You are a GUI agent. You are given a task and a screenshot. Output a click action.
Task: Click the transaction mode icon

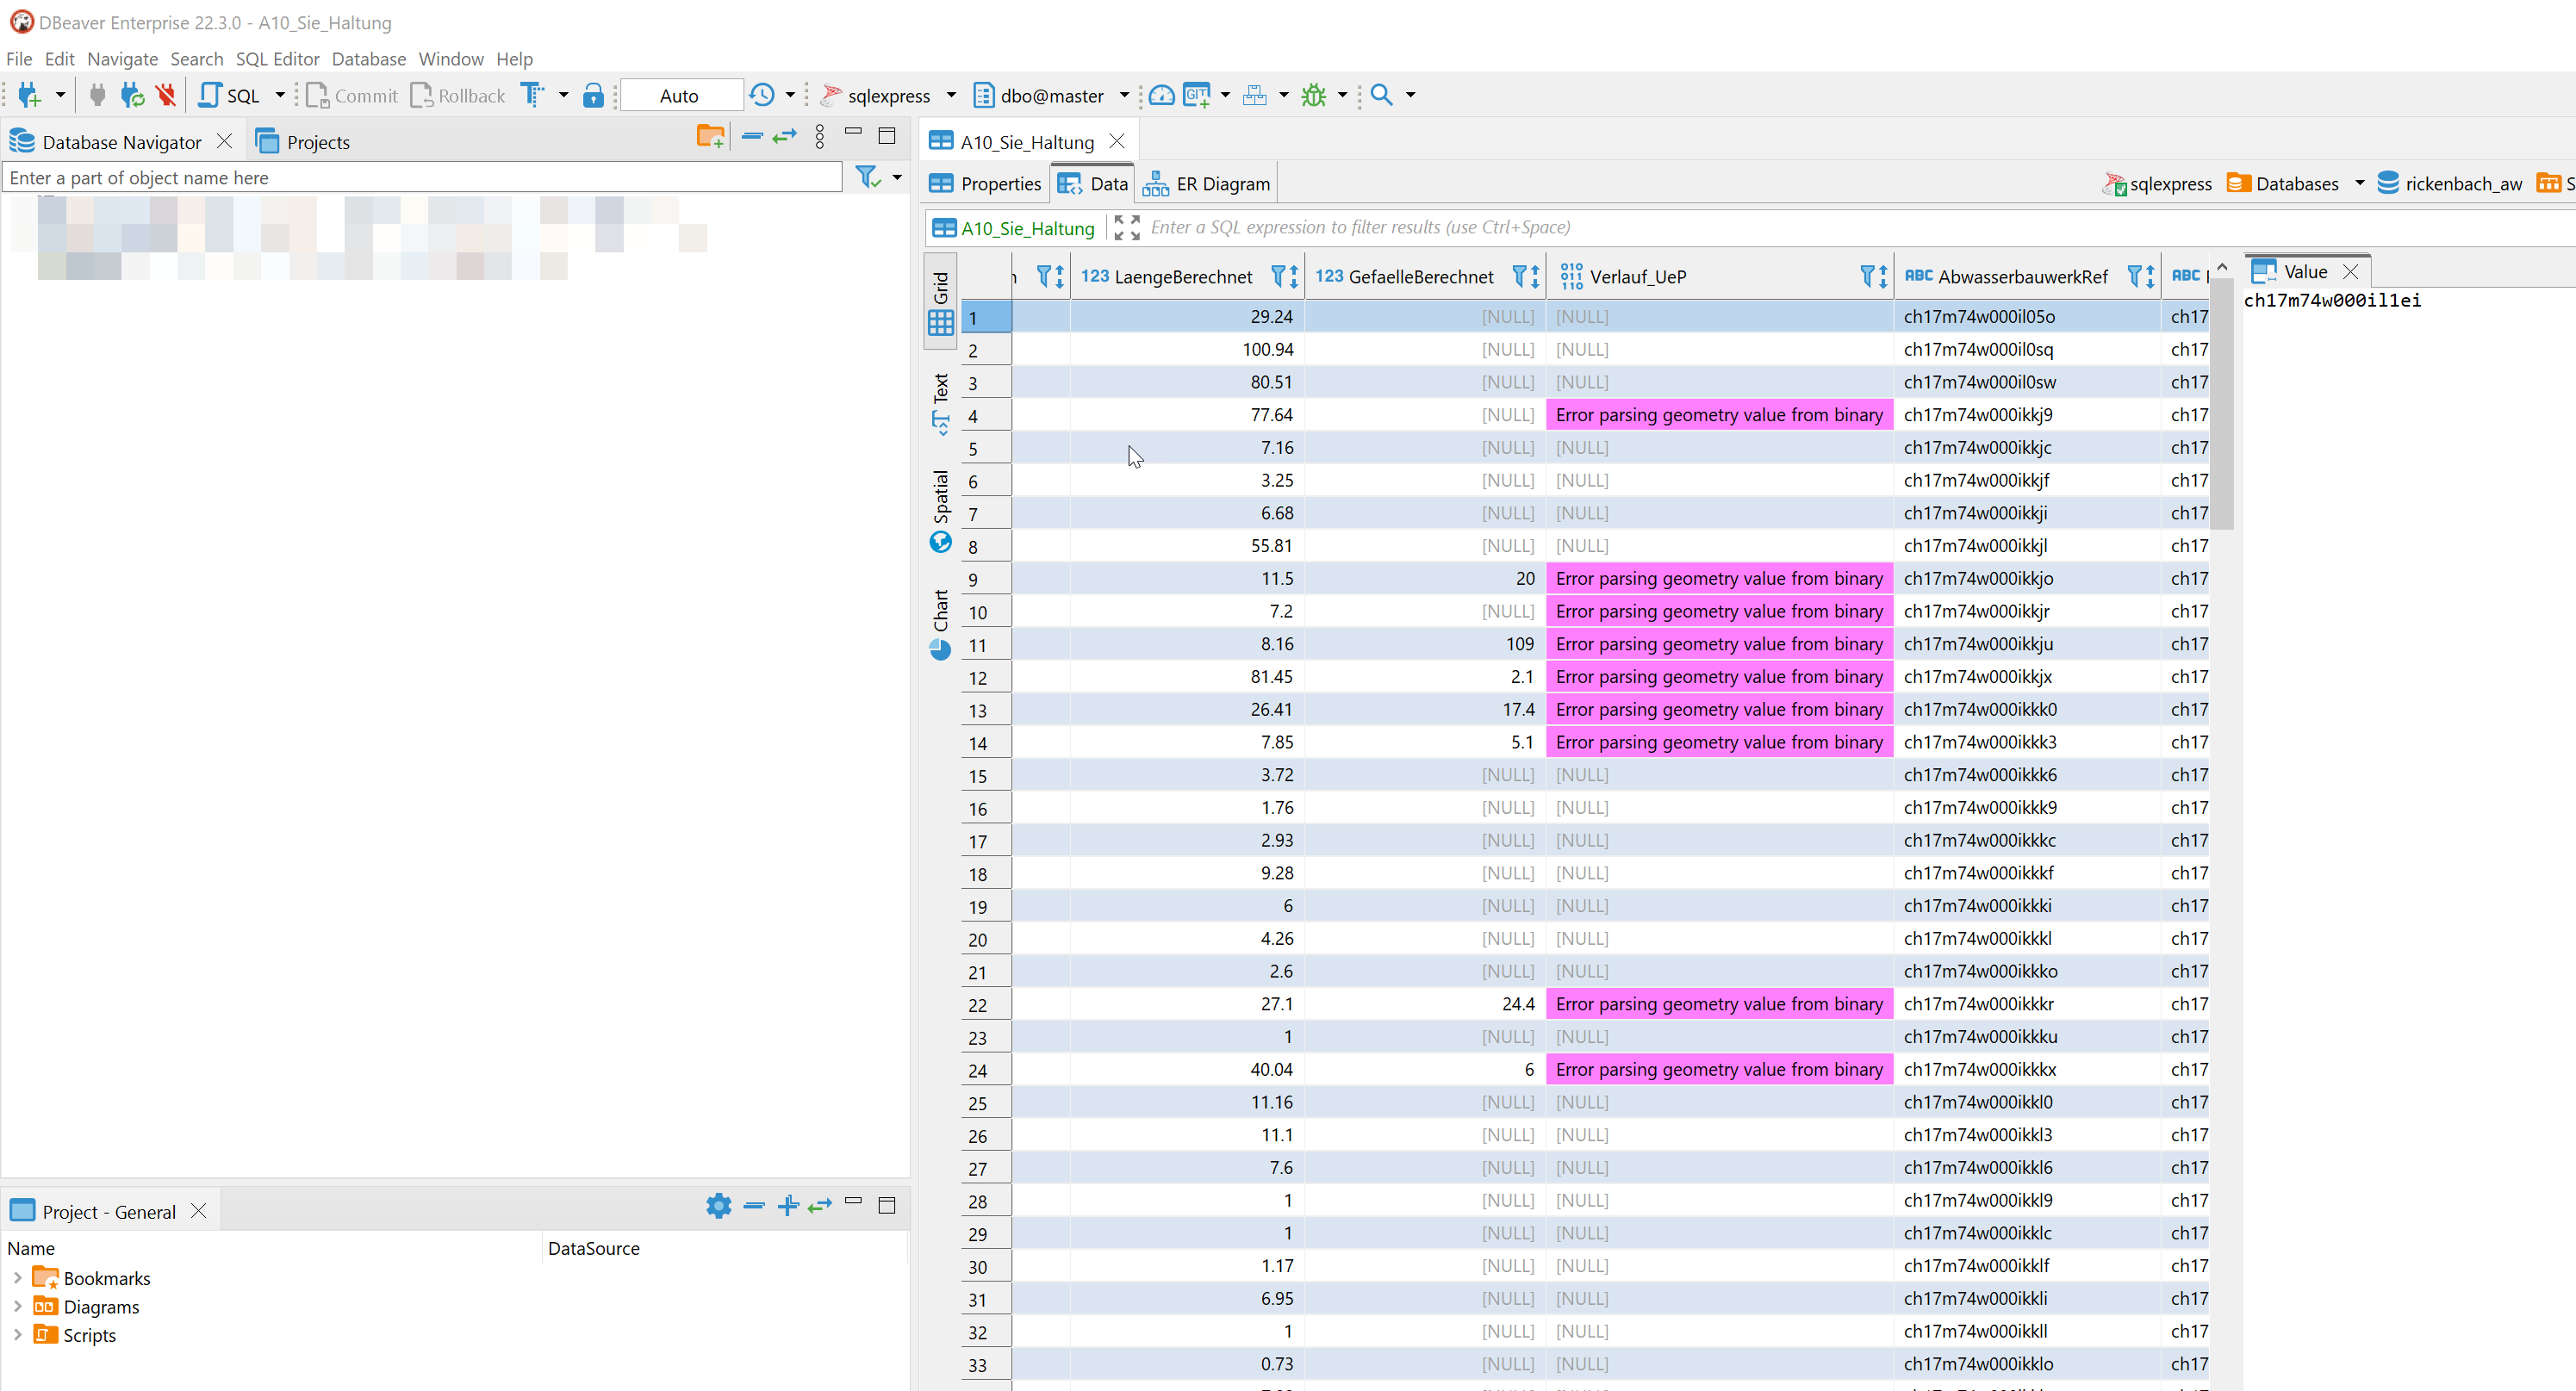(x=532, y=95)
